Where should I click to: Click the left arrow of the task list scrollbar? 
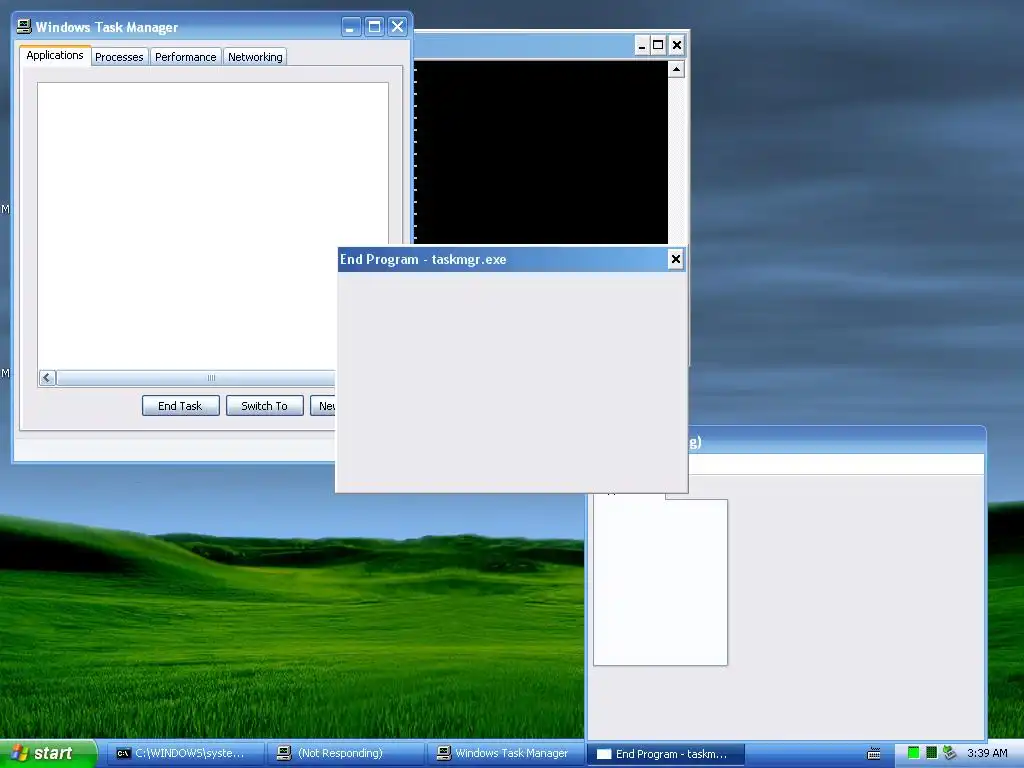click(x=47, y=378)
